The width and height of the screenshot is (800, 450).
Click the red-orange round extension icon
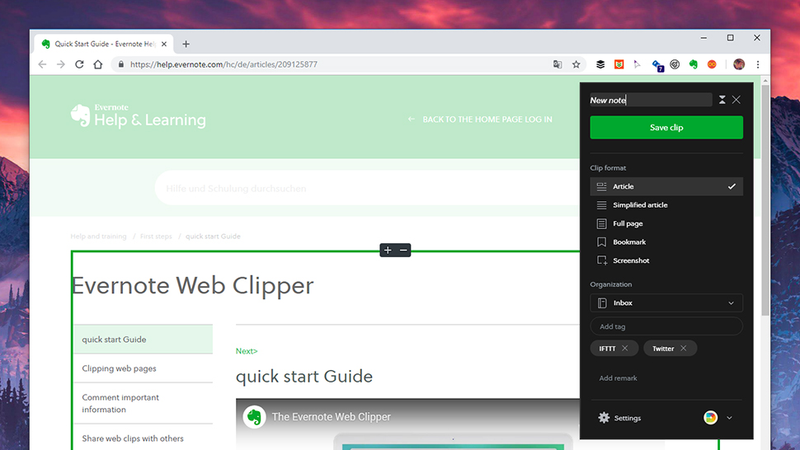point(712,64)
